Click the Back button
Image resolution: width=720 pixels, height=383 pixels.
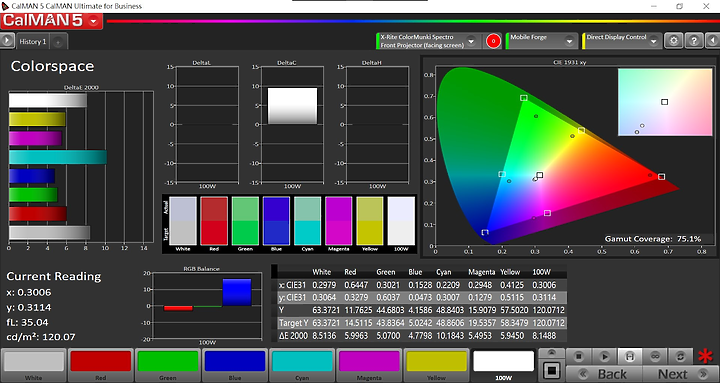604,374
